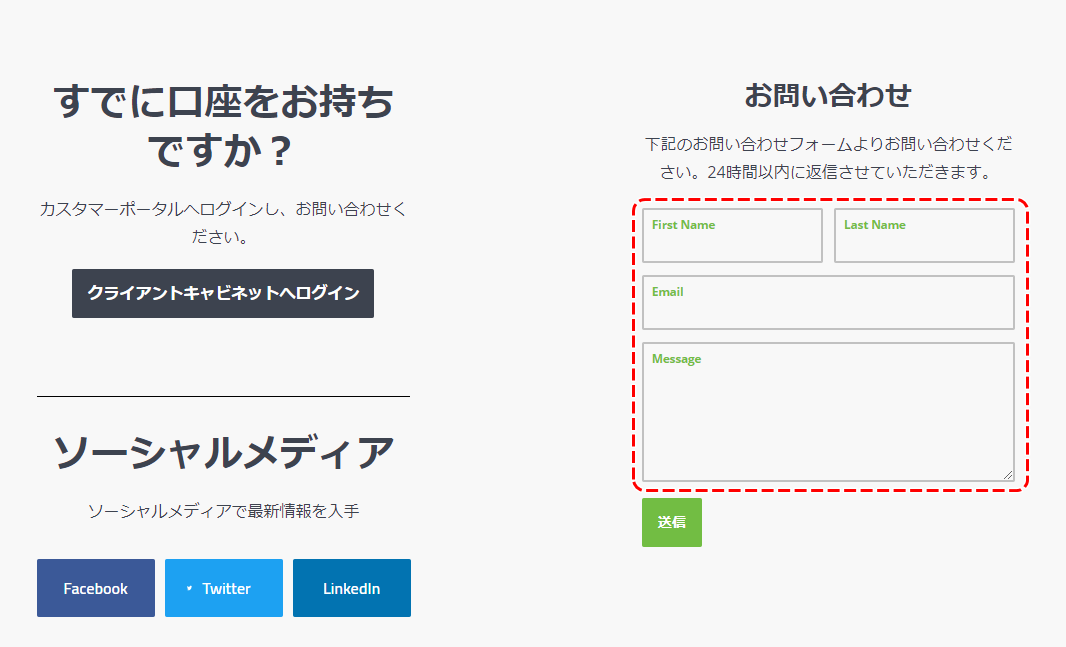
Task: Open the LinkedIn social button
Action: point(351,588)
